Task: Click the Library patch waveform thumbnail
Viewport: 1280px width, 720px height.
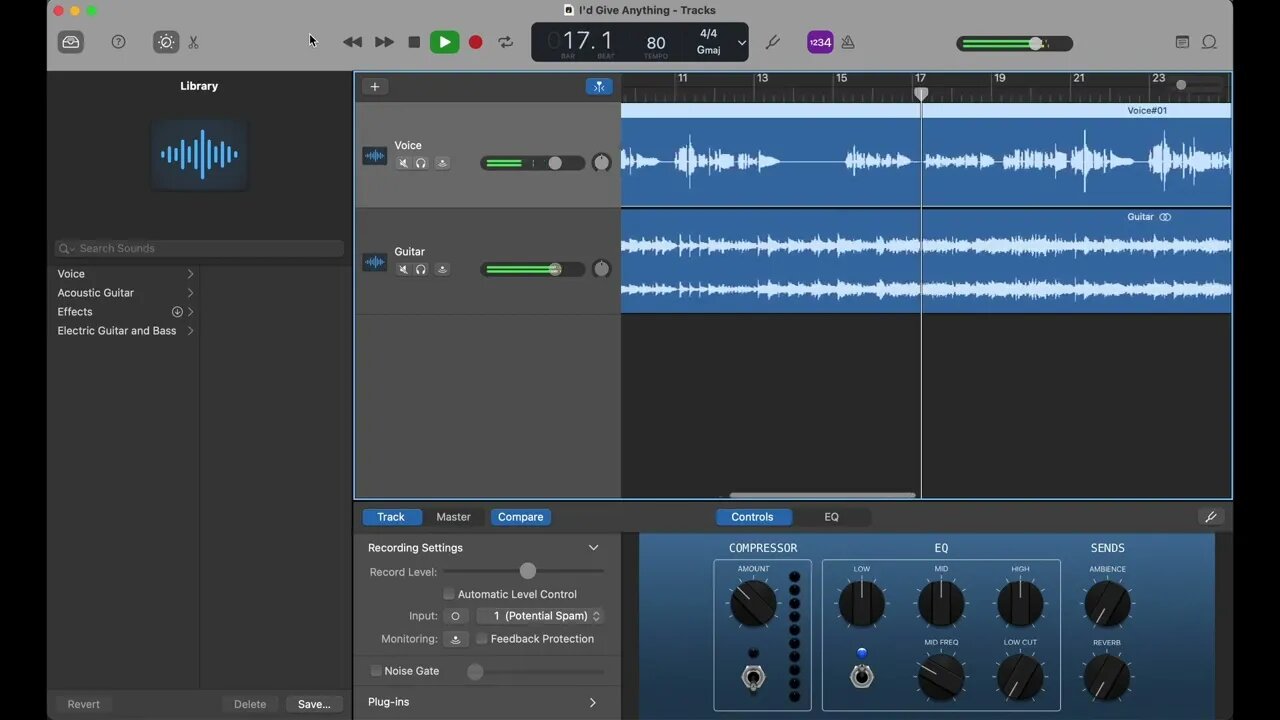Action: click(x=200, y=155)
